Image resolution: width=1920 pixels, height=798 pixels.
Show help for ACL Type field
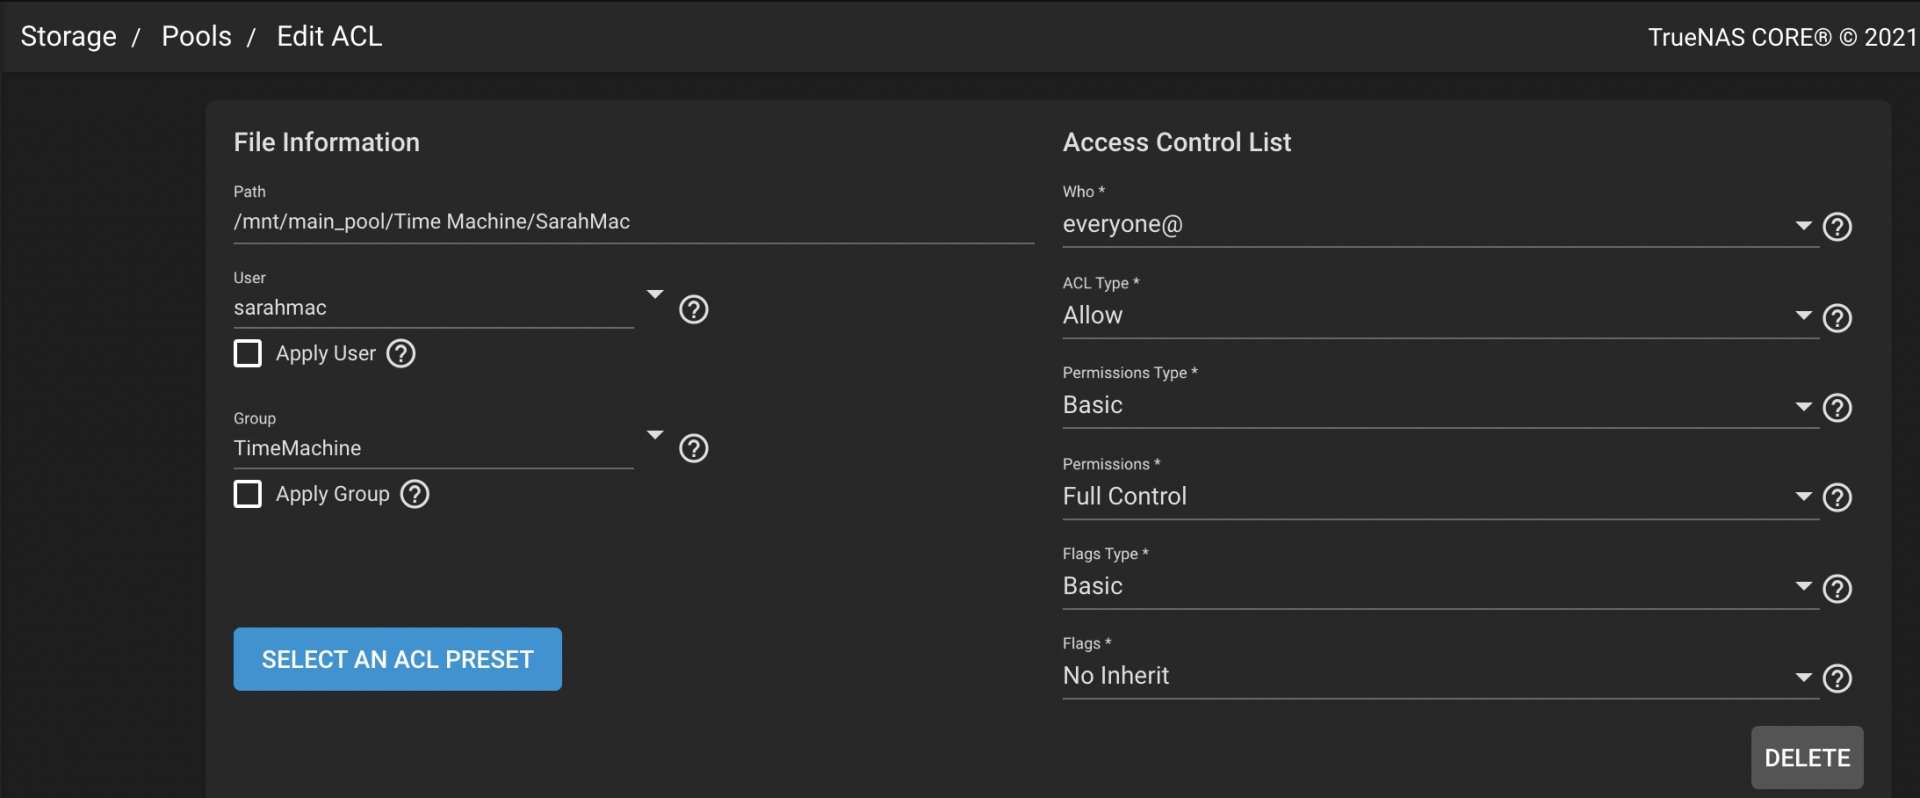pos(1837,318)
